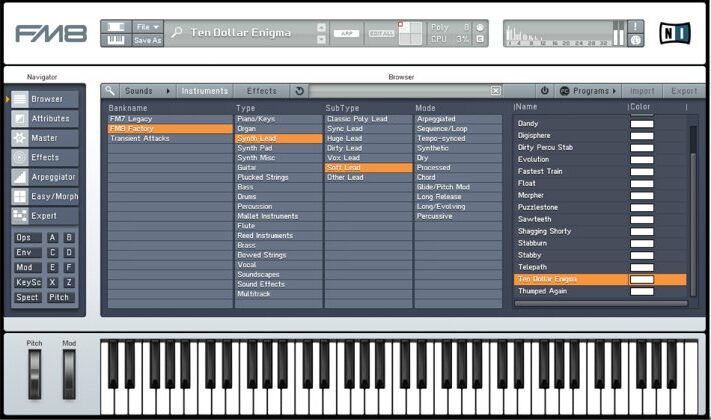Click the Import button
Image resolution: width=711 pixels, height=420 pixels.
pyautogui.click(x=642, y=91)
